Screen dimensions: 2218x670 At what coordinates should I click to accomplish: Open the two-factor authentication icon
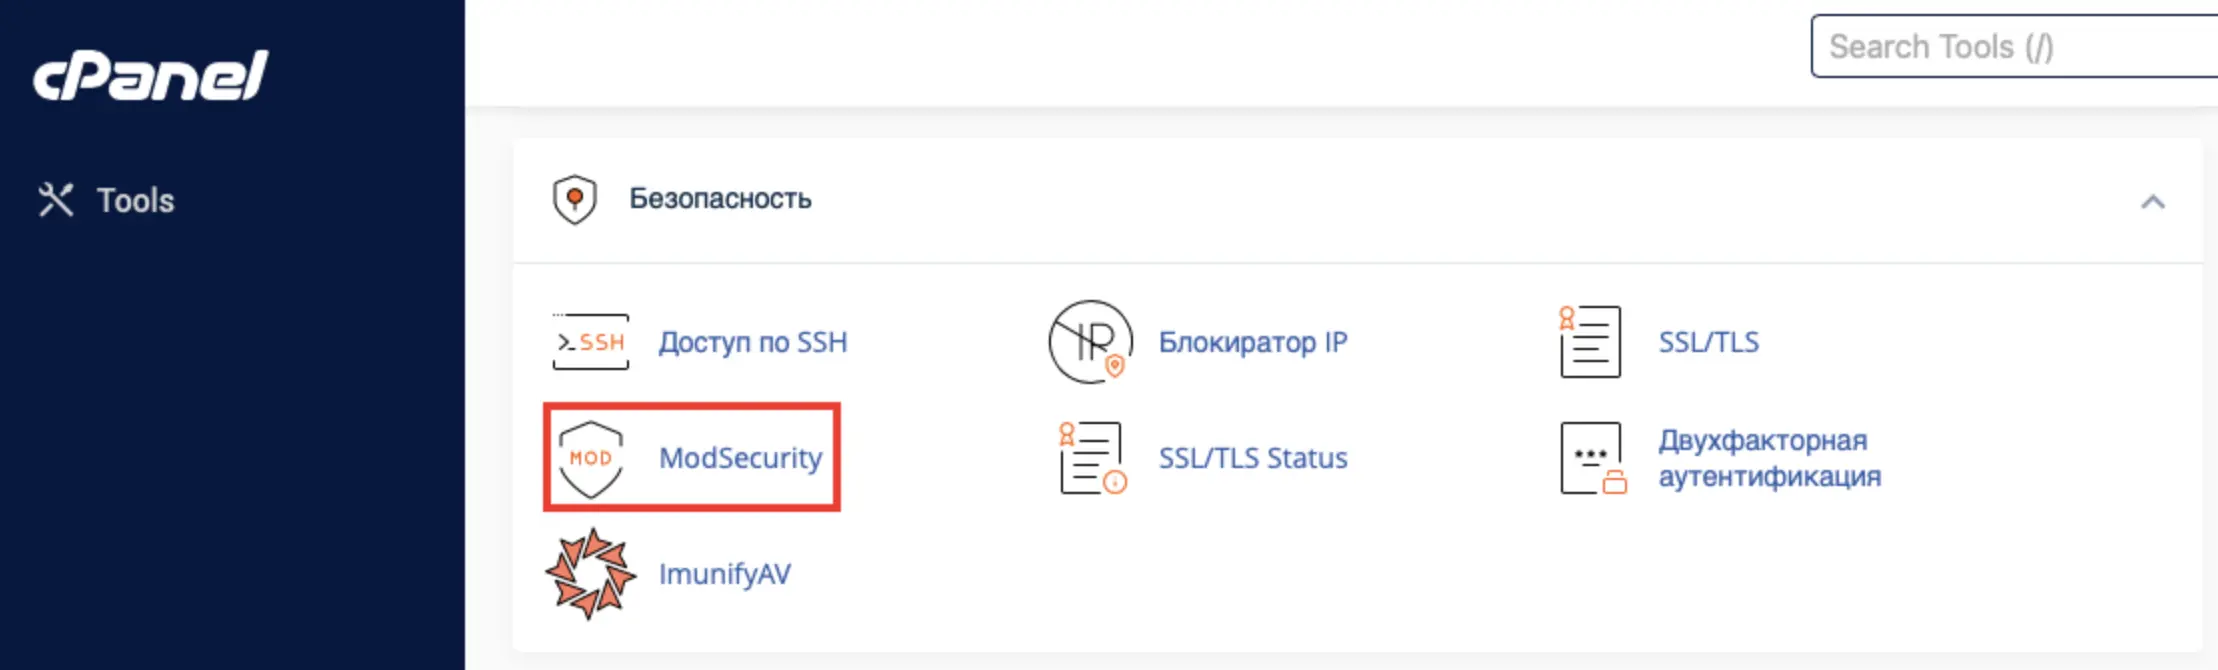[x=1593, y=458]
